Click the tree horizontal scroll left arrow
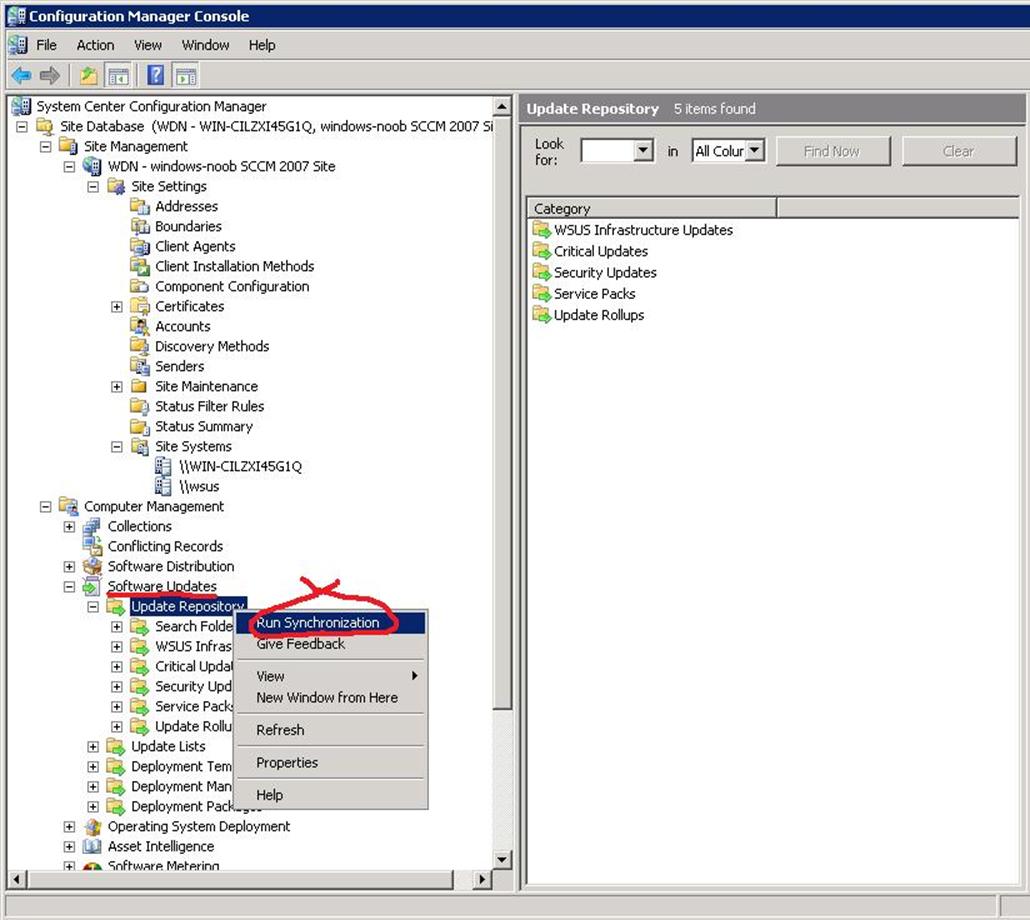The image size is (1030, 920). tap(16, 879)
